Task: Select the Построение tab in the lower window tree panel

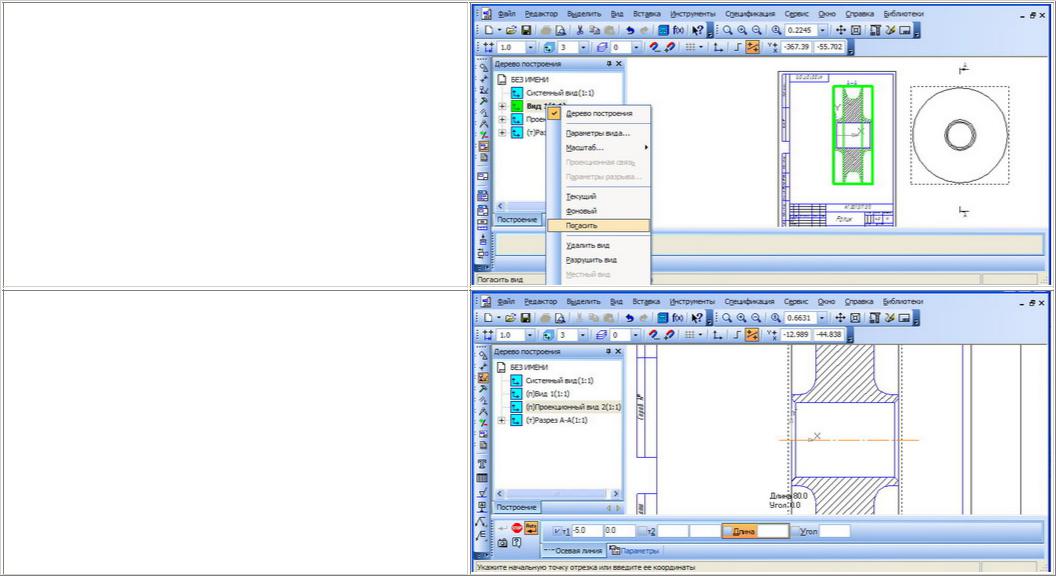Action: click(517, 507)
